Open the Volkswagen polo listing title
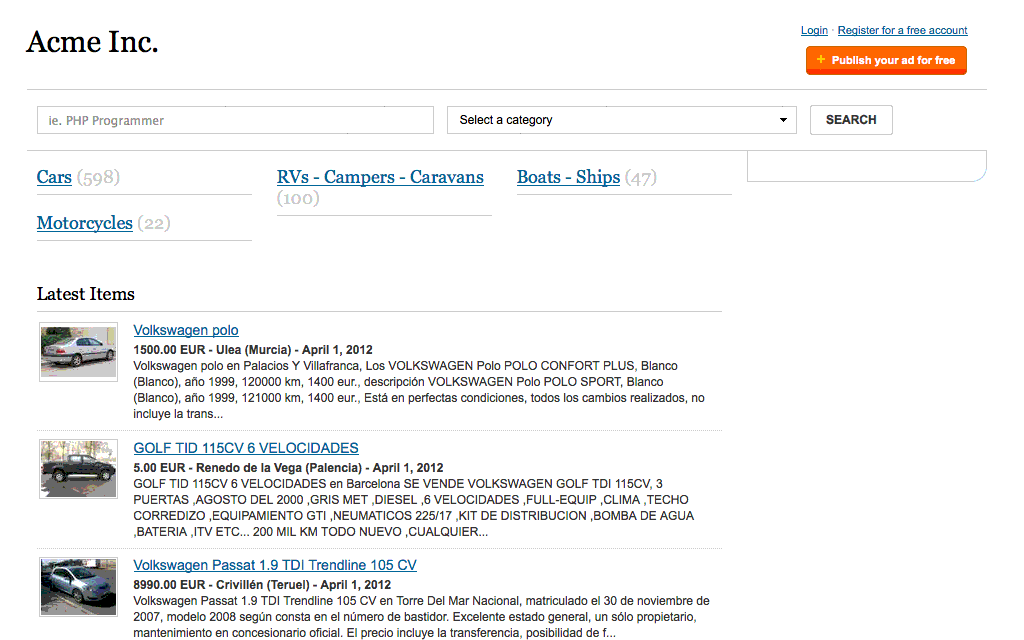Image resolution: width=1024 pixels, height=640 pixels. [x=186, y=330]
